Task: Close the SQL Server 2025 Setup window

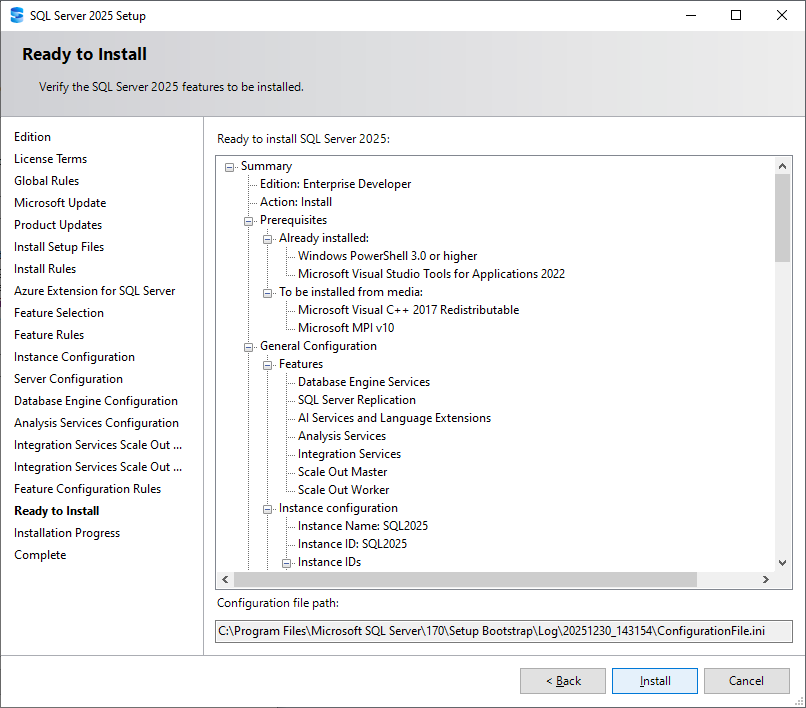Action: 782,15
